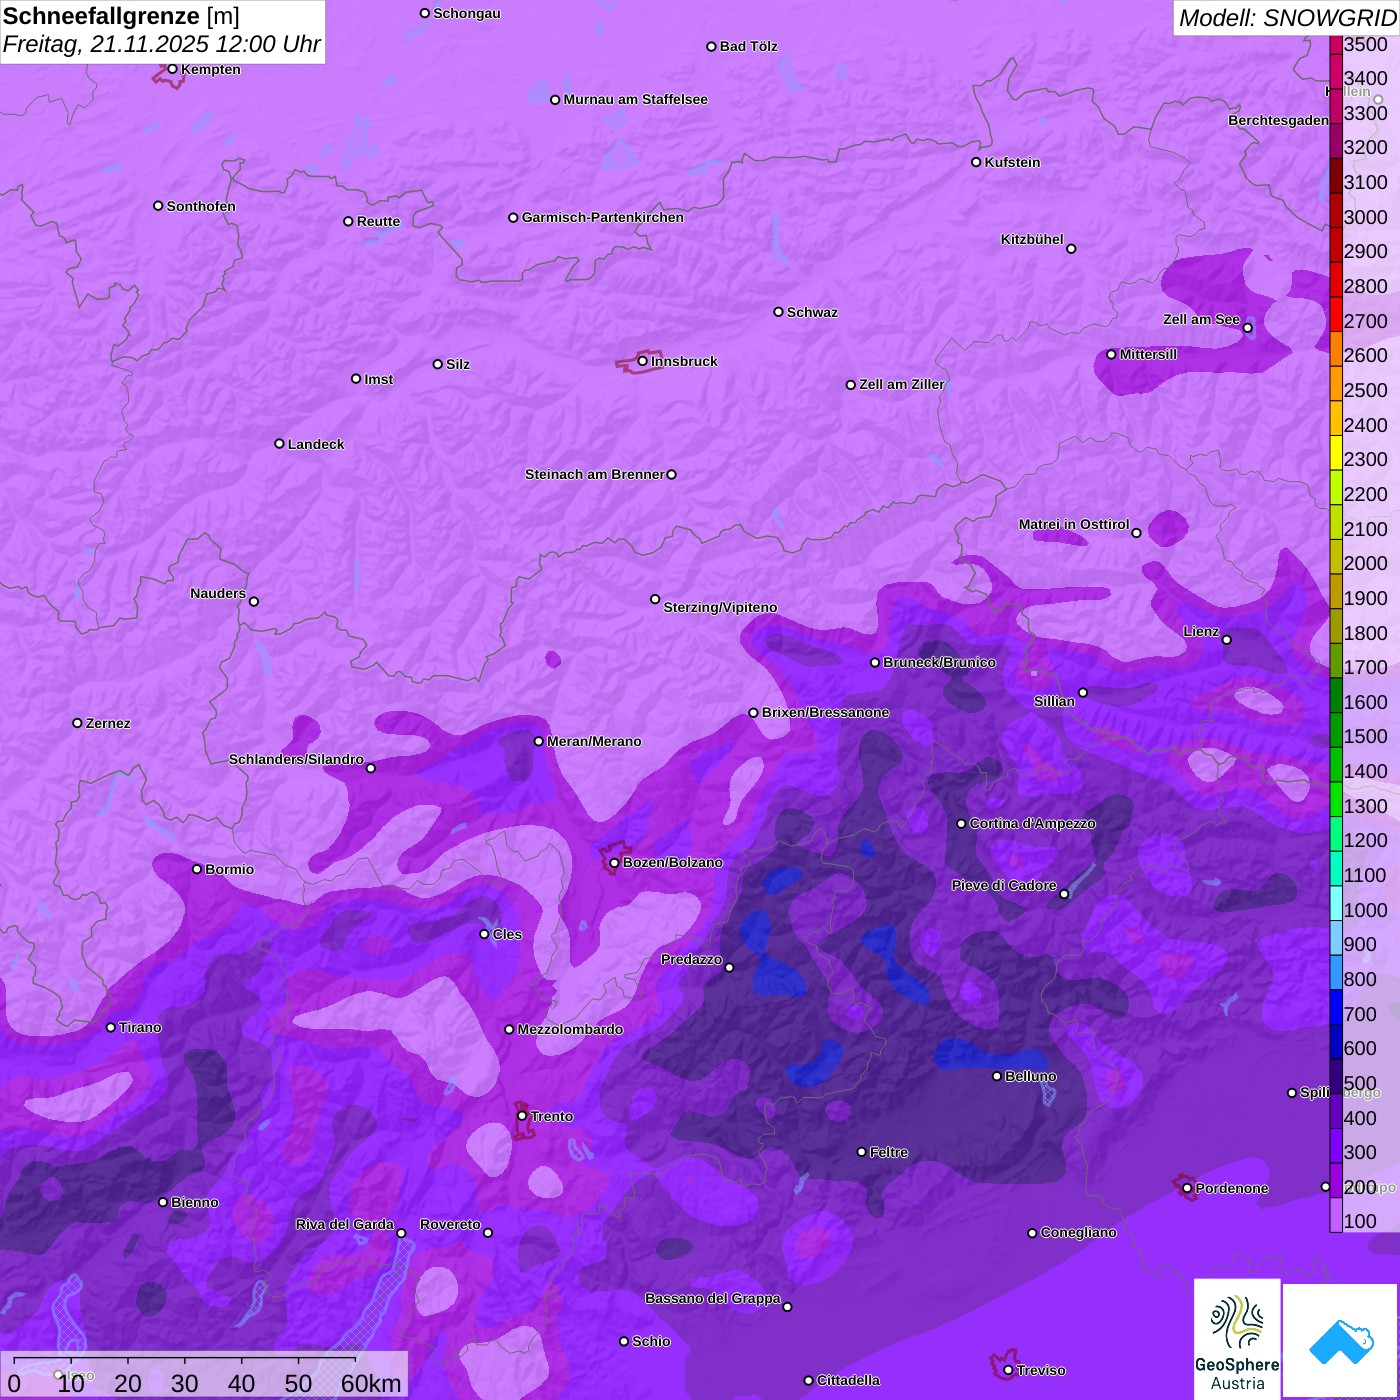Click the 'Mezzolombardo' town label
The height and width of the screenshot is (1400, 1400).
coord(570,1029)
